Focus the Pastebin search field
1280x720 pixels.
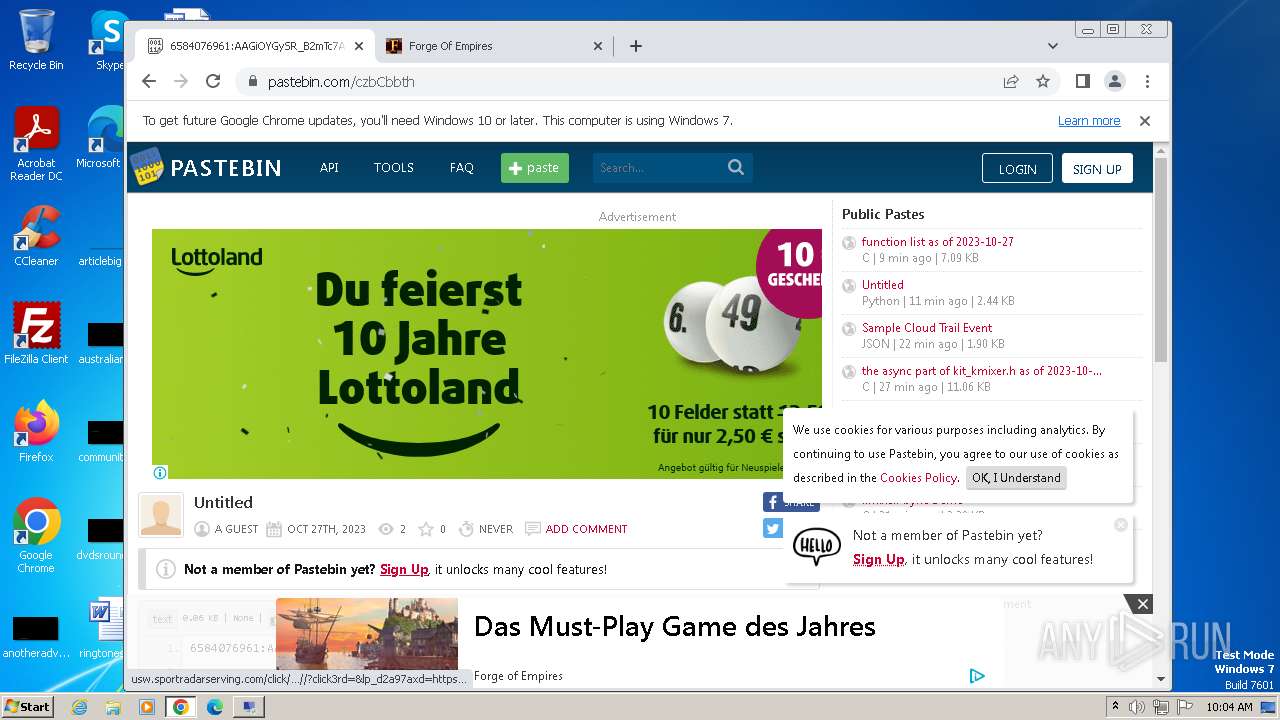pos(660,168)
